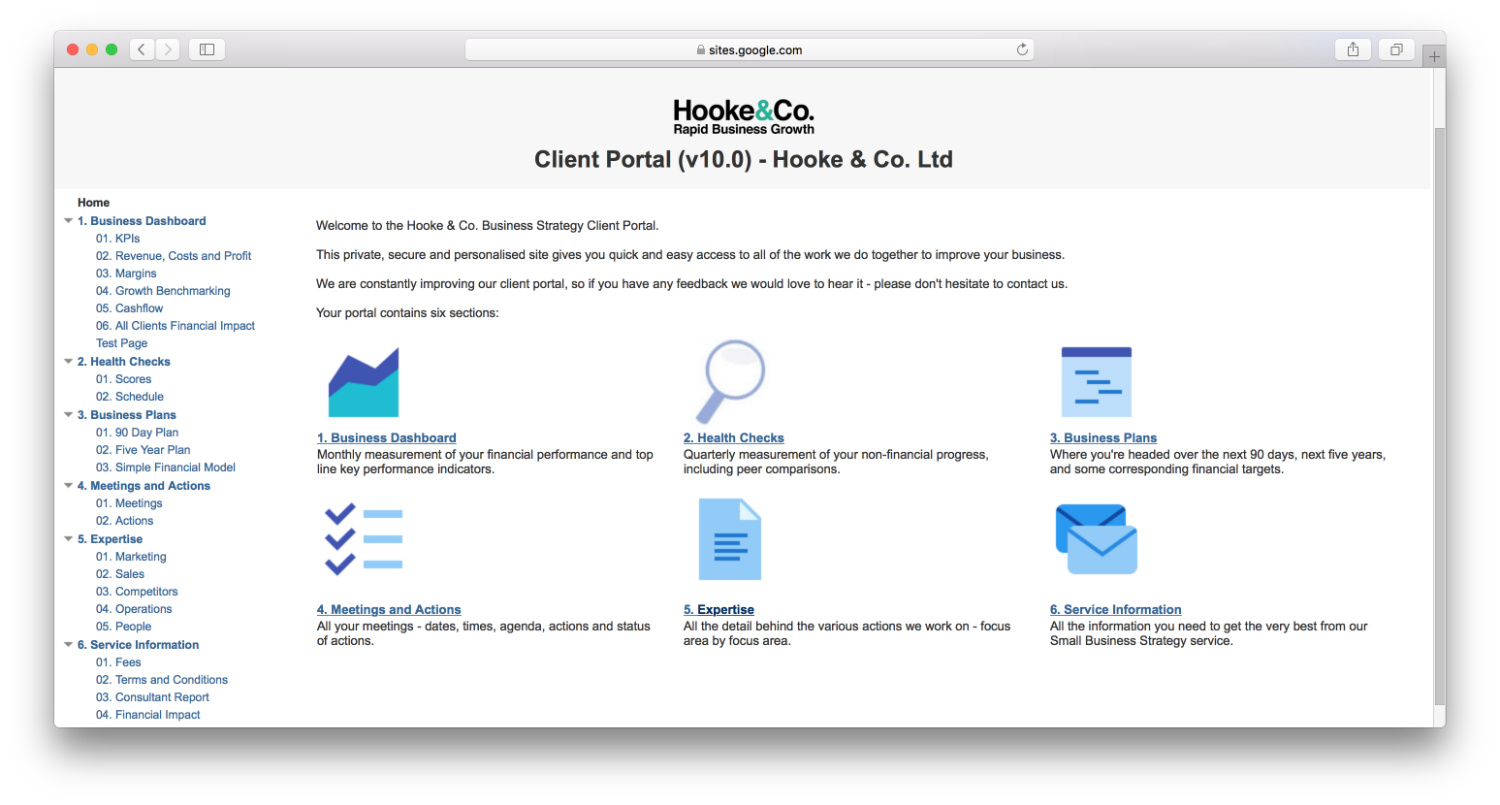Open 05. Cashflow page
Viewport: 1500px width, 805px height.
coord(130,309)
